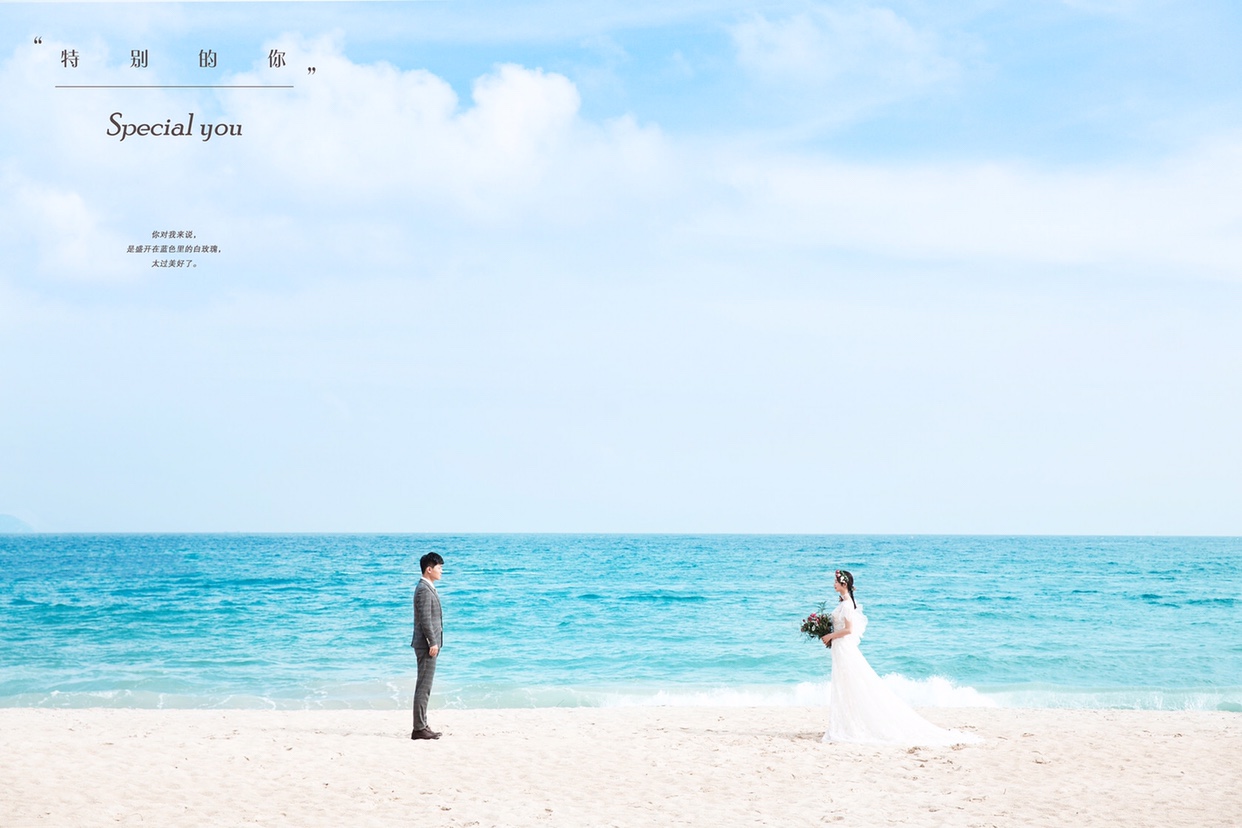Click the character '的' in the heading
Viewport: 1242px width, 828px height.
click(x=207, y=59)
